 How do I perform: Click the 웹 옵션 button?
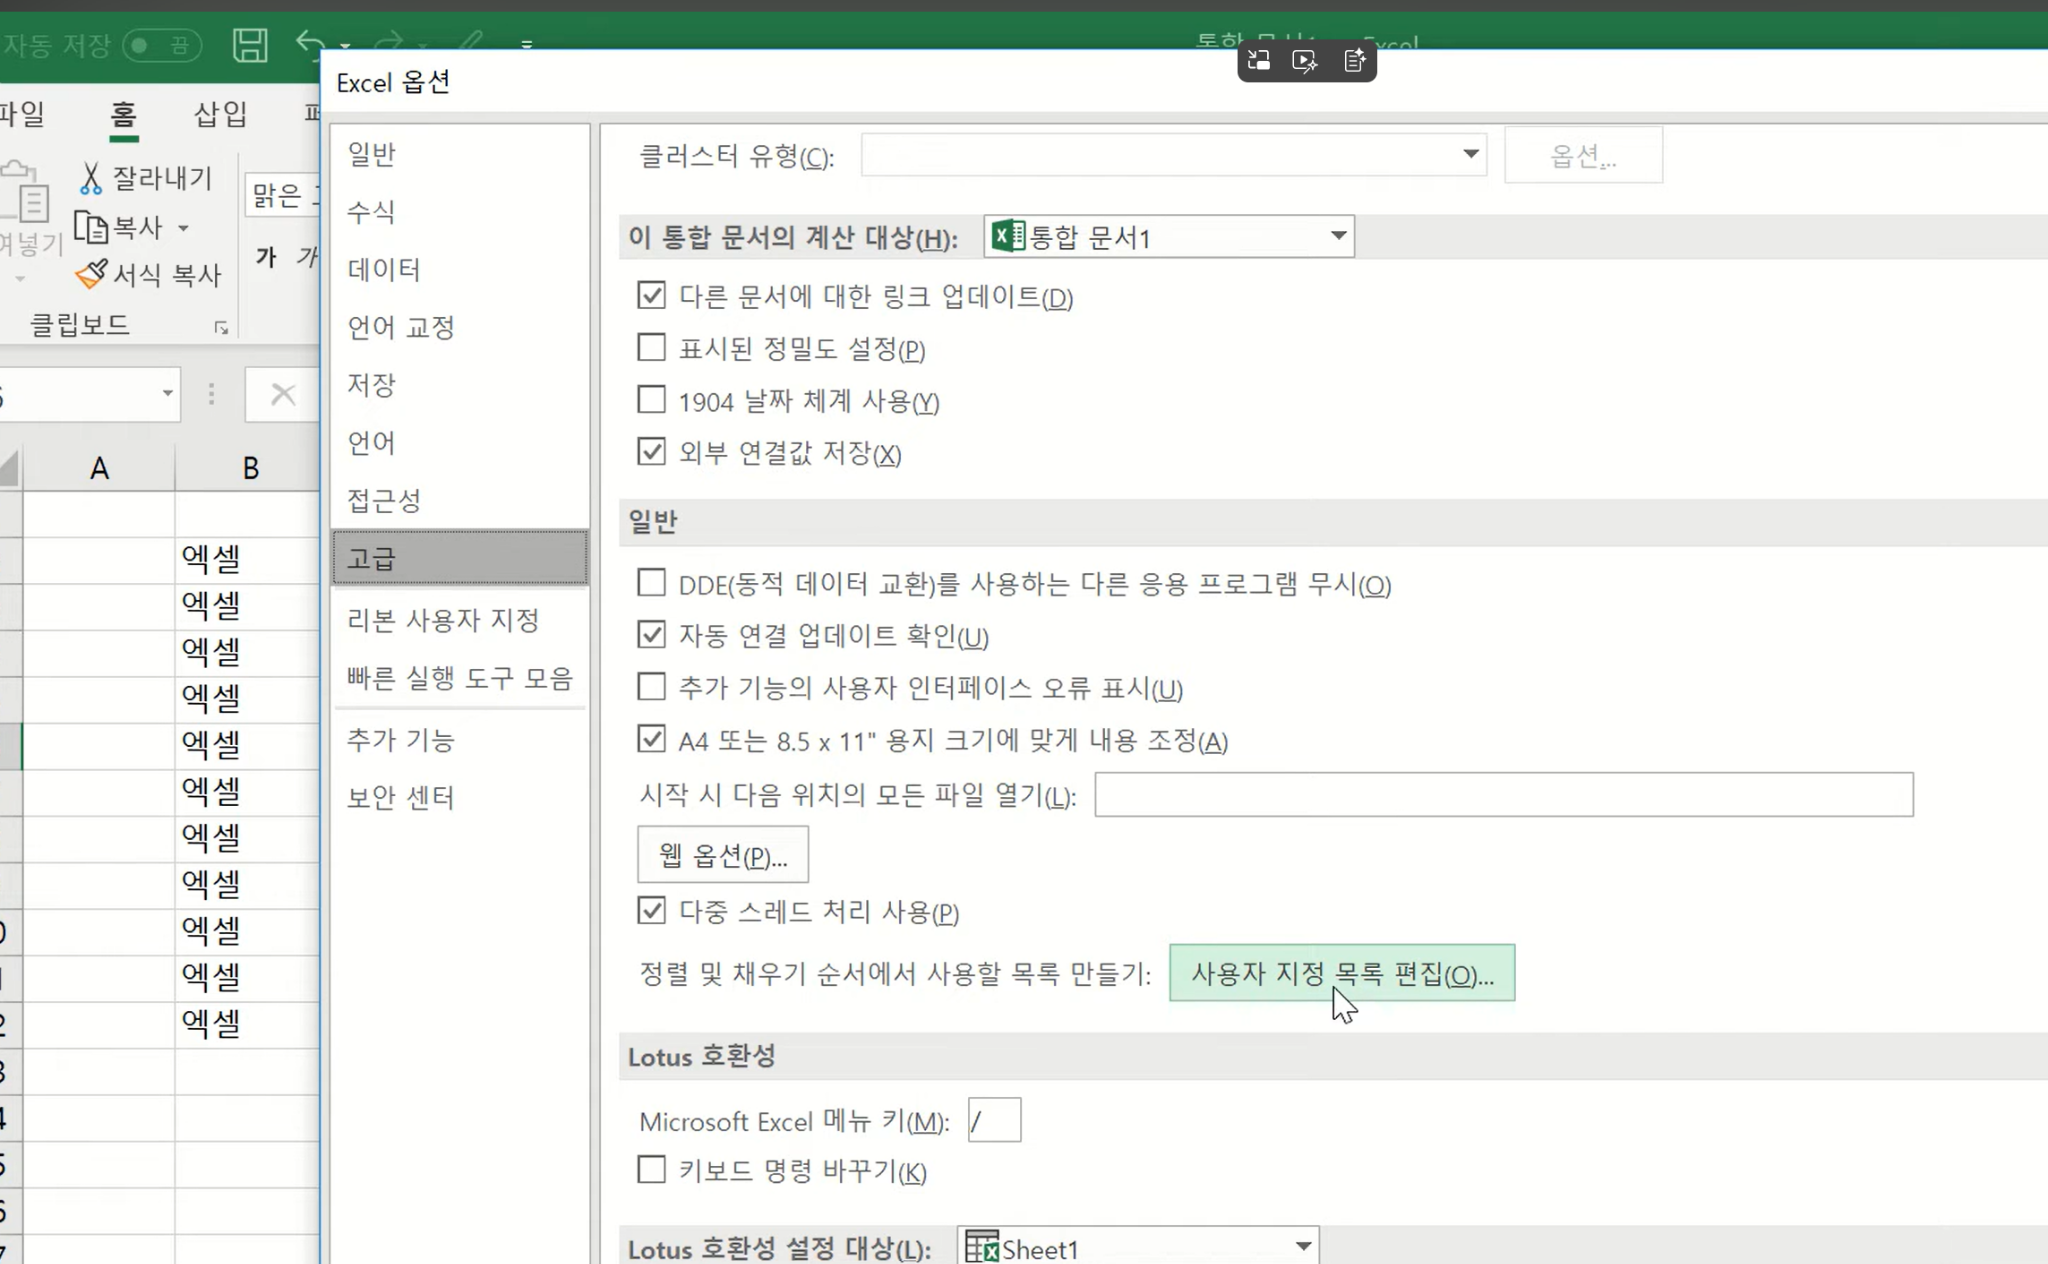click(722, 855)
